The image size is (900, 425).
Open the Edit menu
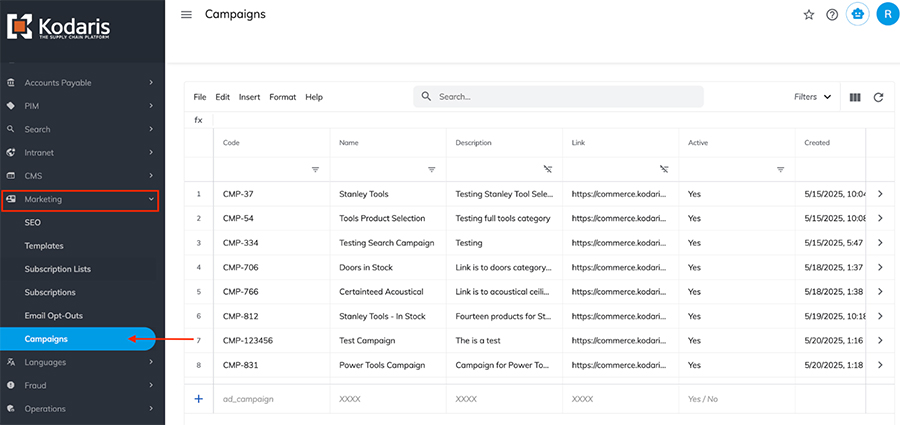click(223, 97)
